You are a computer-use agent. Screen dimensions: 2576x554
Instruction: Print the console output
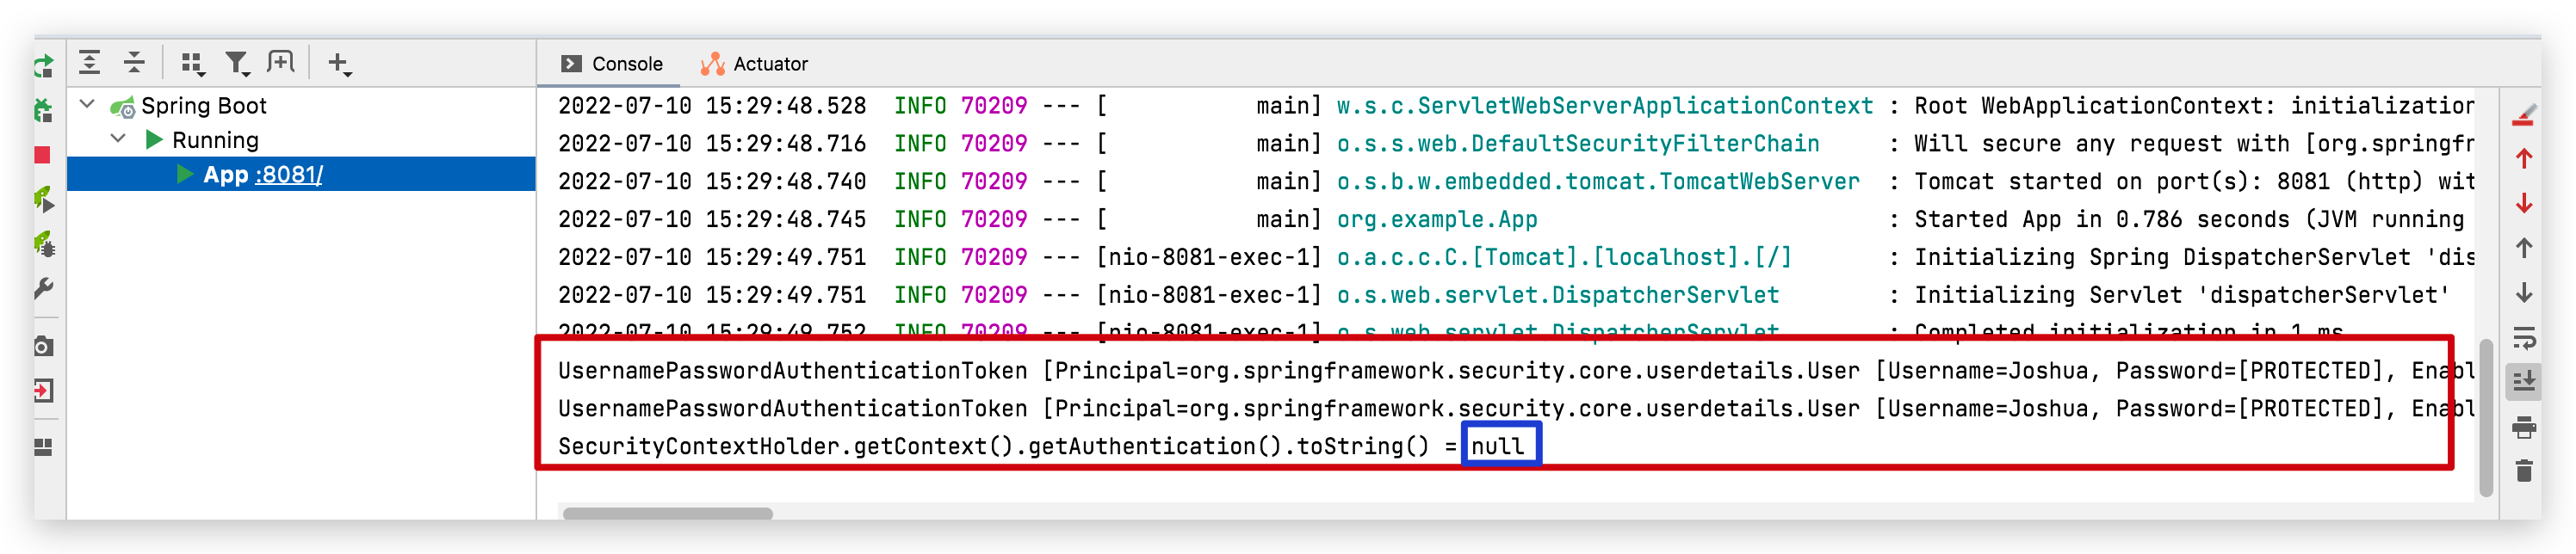tap(2523, 428)
